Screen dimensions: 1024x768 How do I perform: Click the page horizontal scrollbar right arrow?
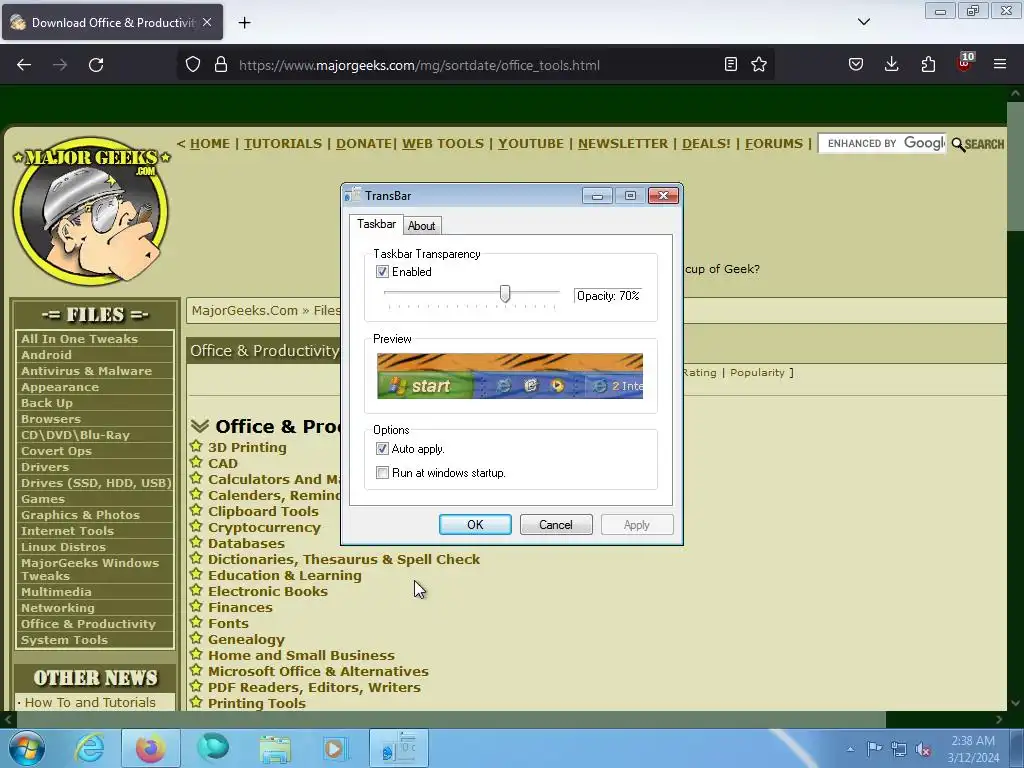point(999,719)
